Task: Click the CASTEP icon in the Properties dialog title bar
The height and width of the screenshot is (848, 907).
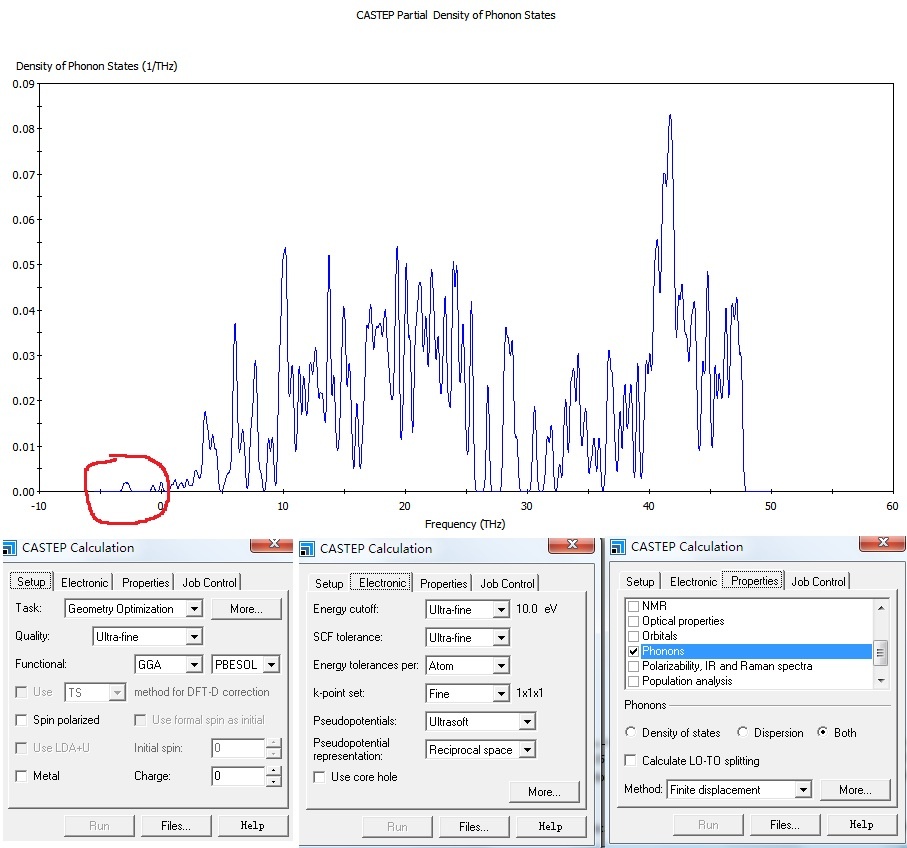Action: coord(618,547)
